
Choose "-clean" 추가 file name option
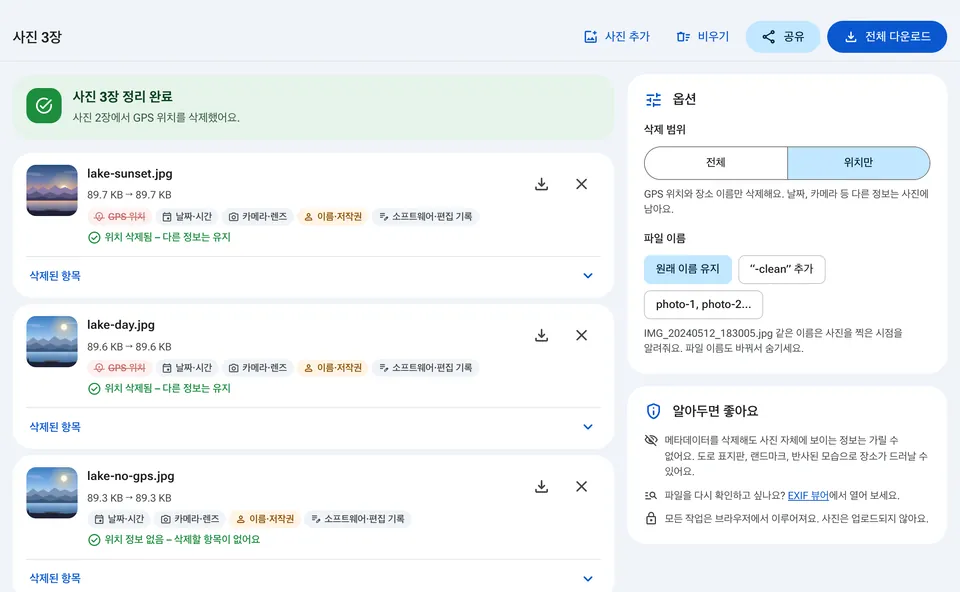point(782,269)
